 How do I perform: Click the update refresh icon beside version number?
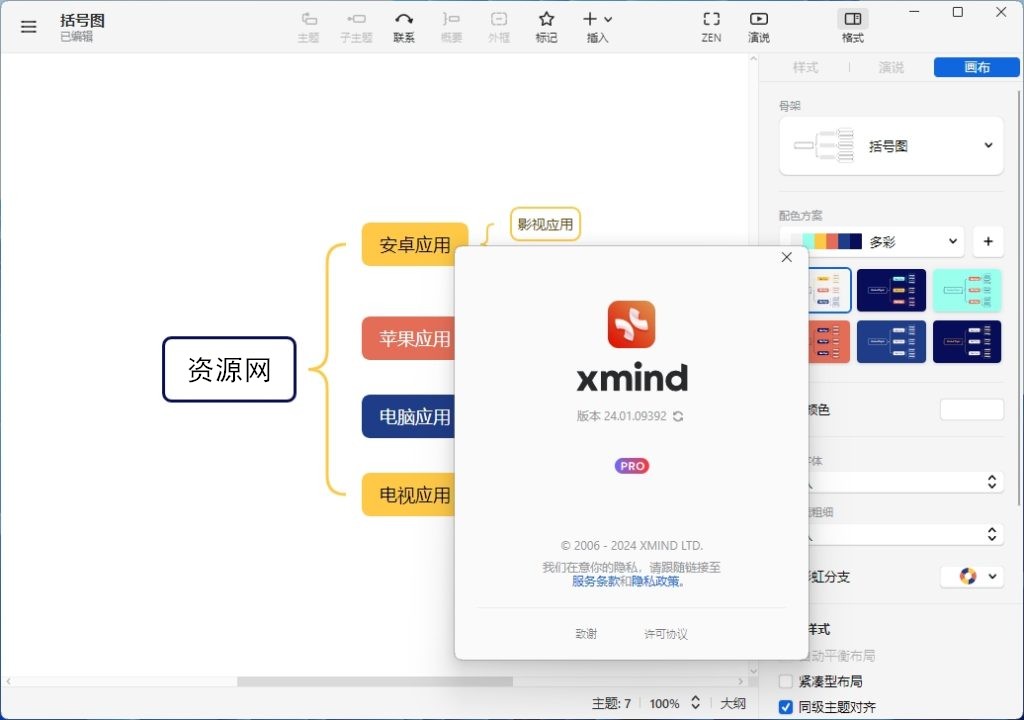tap(678, 416)
